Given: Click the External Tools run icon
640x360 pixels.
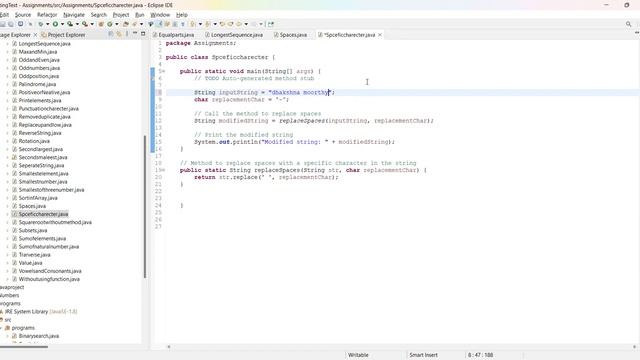Looking at the screenshot, I should pyautogui.click(x=84, y=24).
